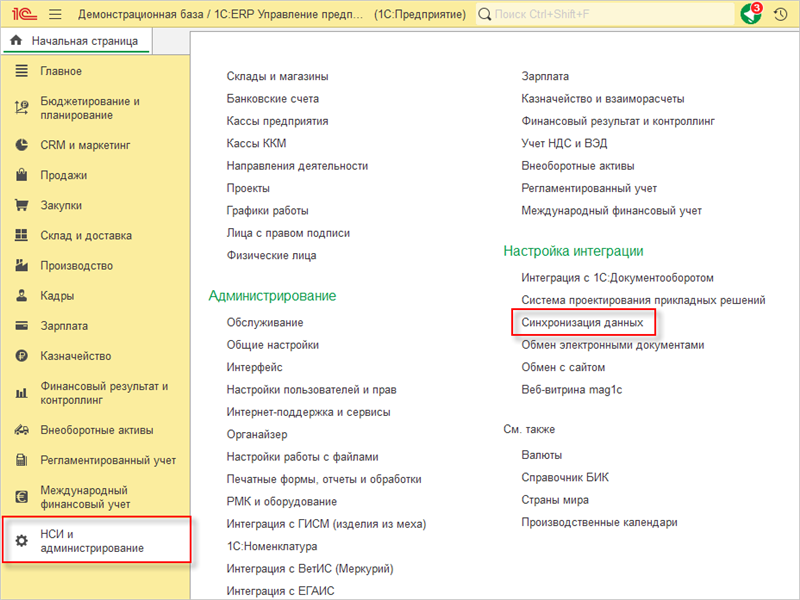Screen dimensions: 800x600
Task: Open Кадры section in sidebar
Action: (57, 296)
